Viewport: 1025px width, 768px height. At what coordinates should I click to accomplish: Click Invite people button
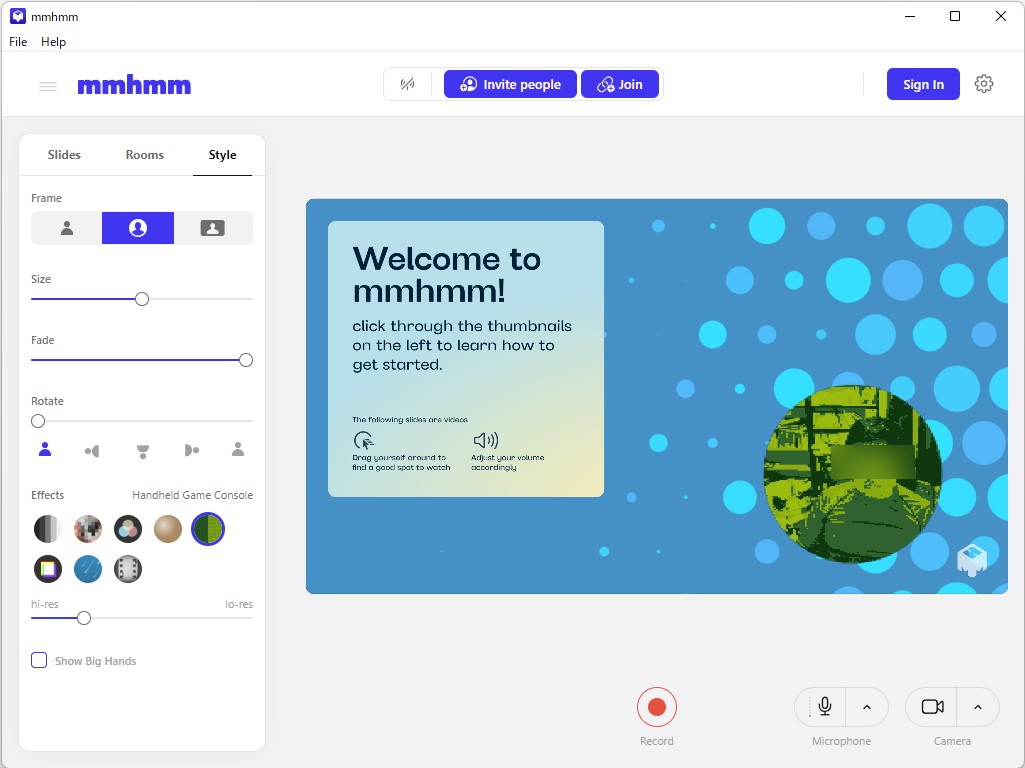pyautogui.click(x=511, y=84)
